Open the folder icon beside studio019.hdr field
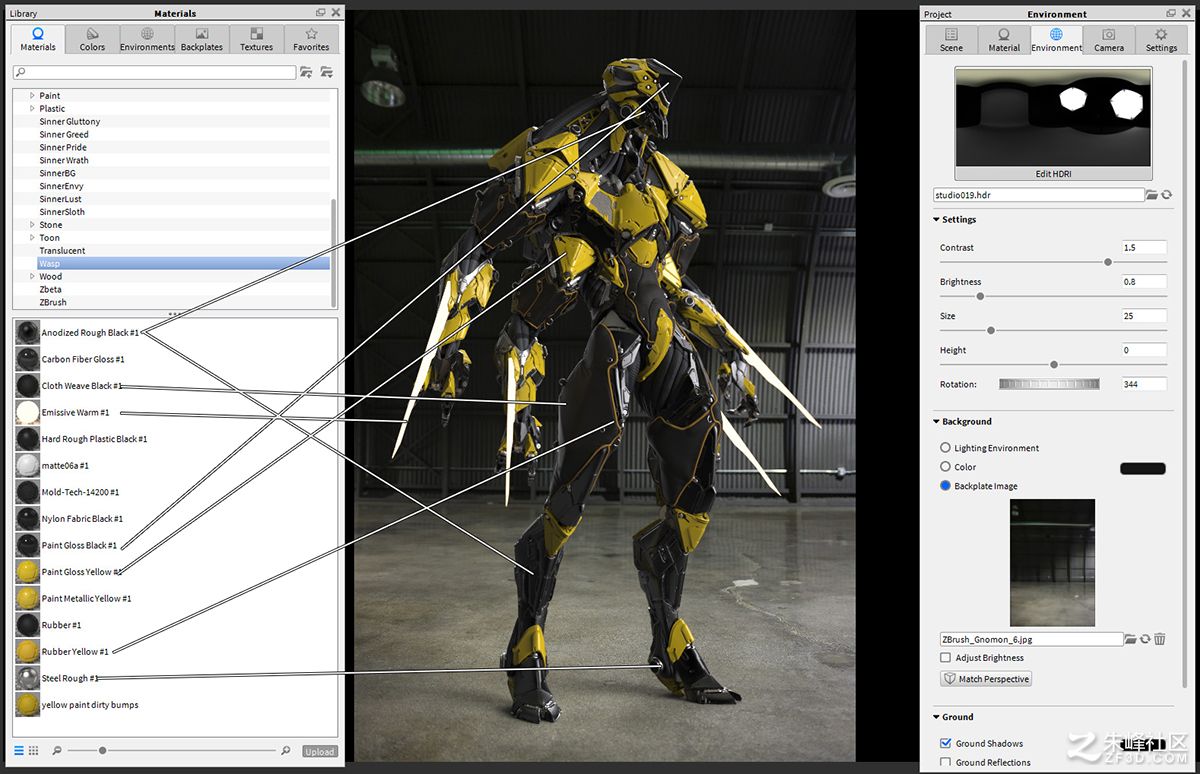This screenshot has width=1200, height=774. (1152, 195)
